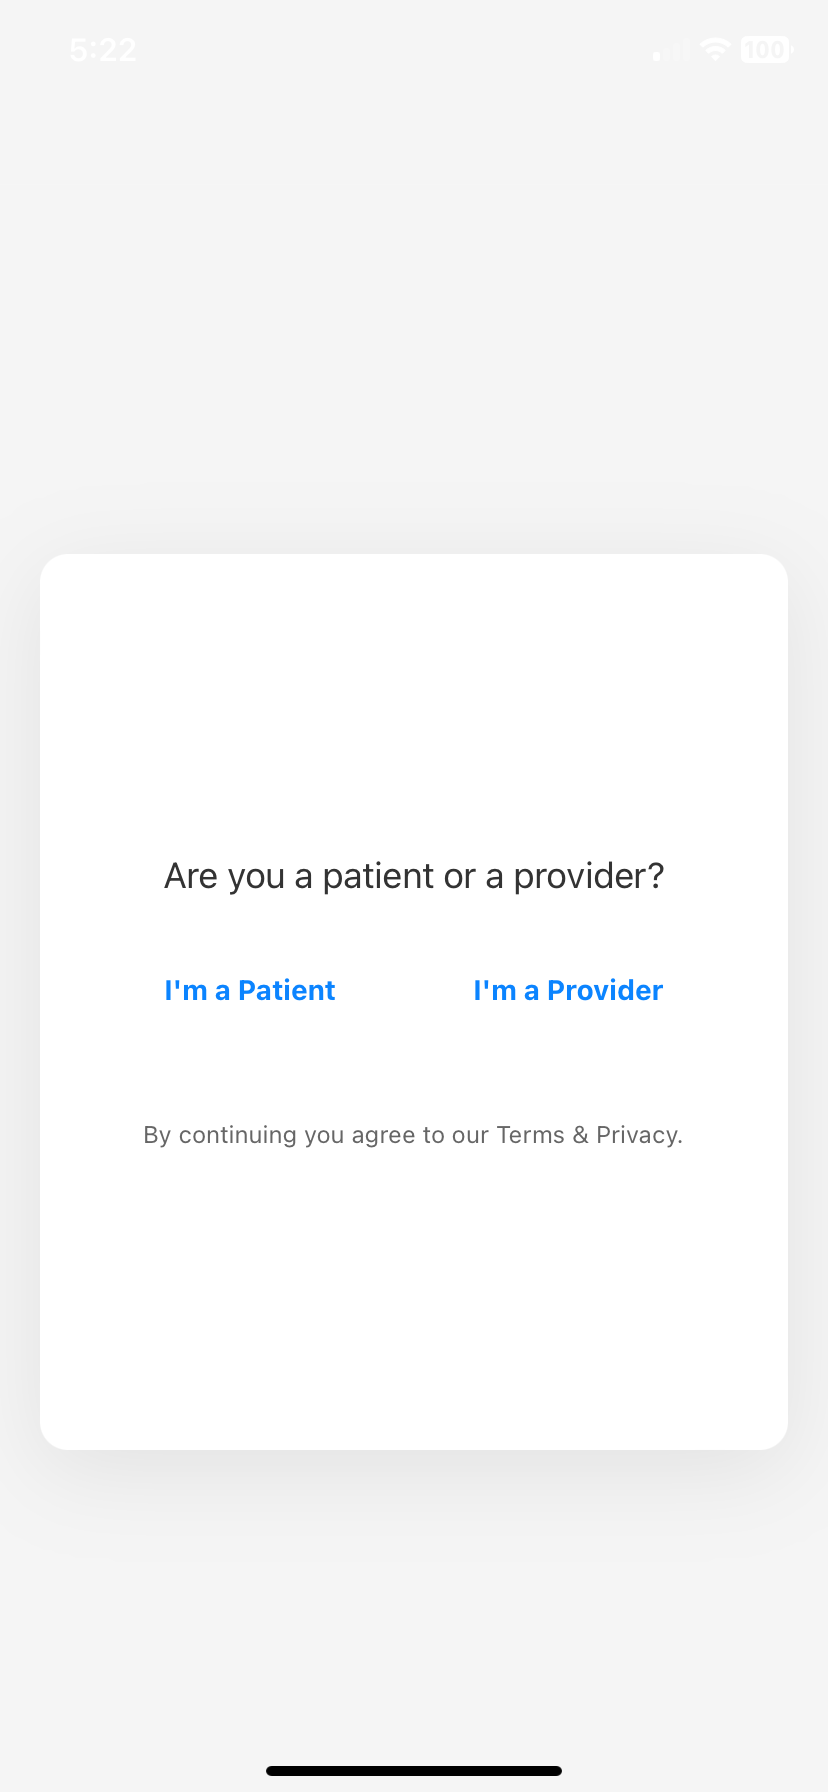Select "I'm a Provider"

tap(568, 990)
